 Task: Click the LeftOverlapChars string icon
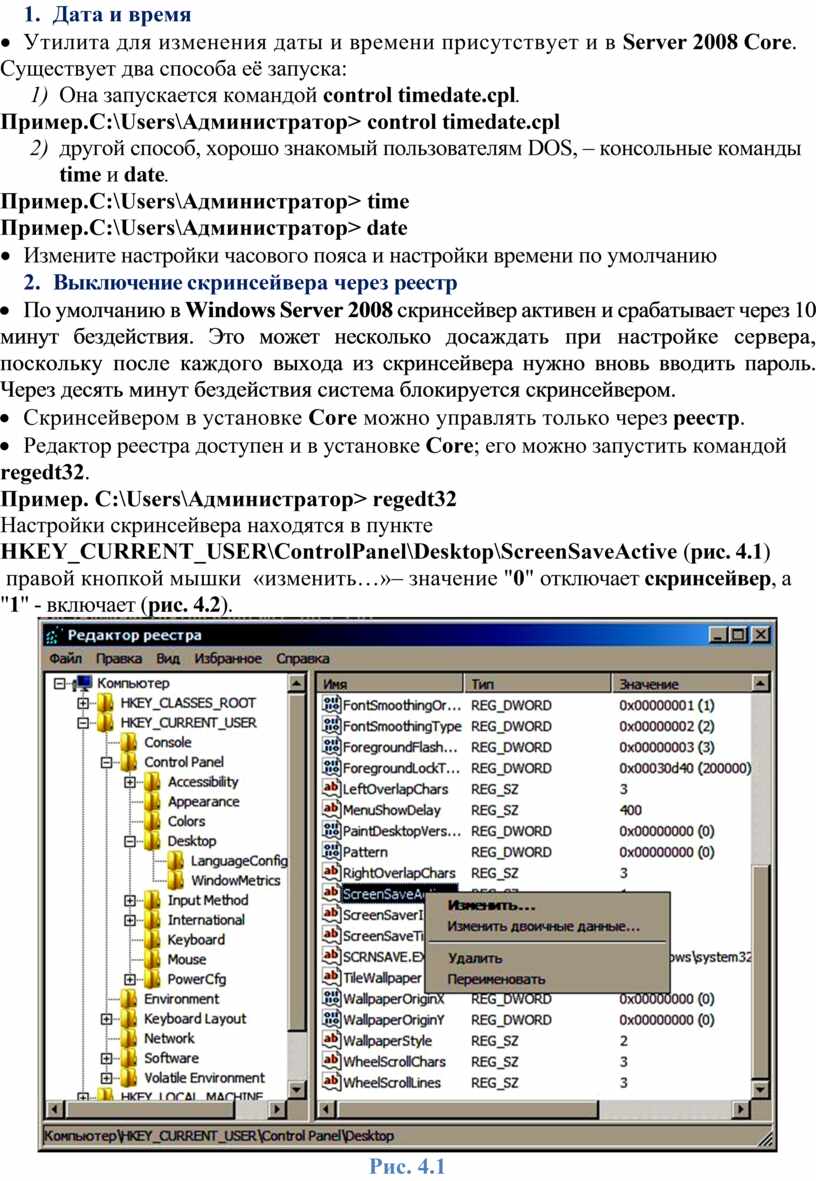[331, 789]
